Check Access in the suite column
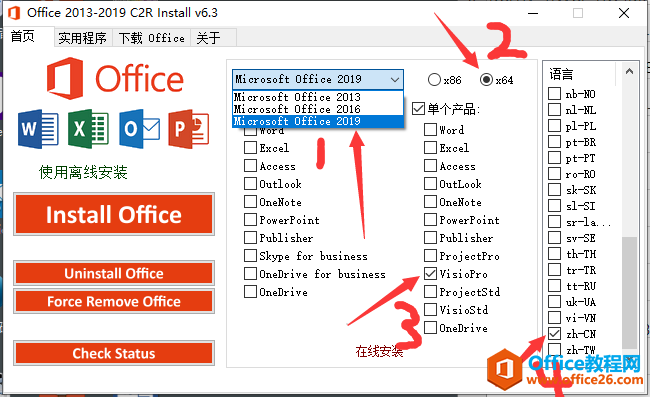 [250, 166]
